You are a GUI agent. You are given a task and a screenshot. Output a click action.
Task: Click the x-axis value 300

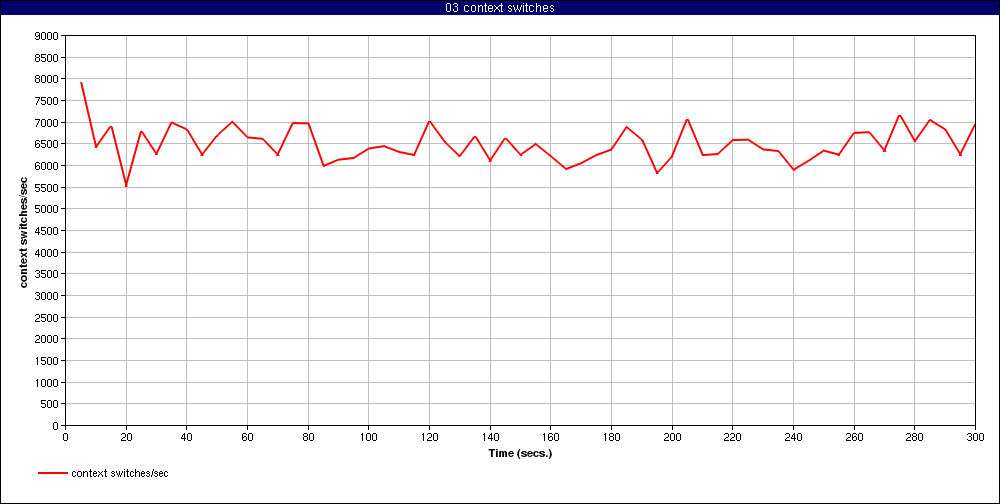(975, 437)
